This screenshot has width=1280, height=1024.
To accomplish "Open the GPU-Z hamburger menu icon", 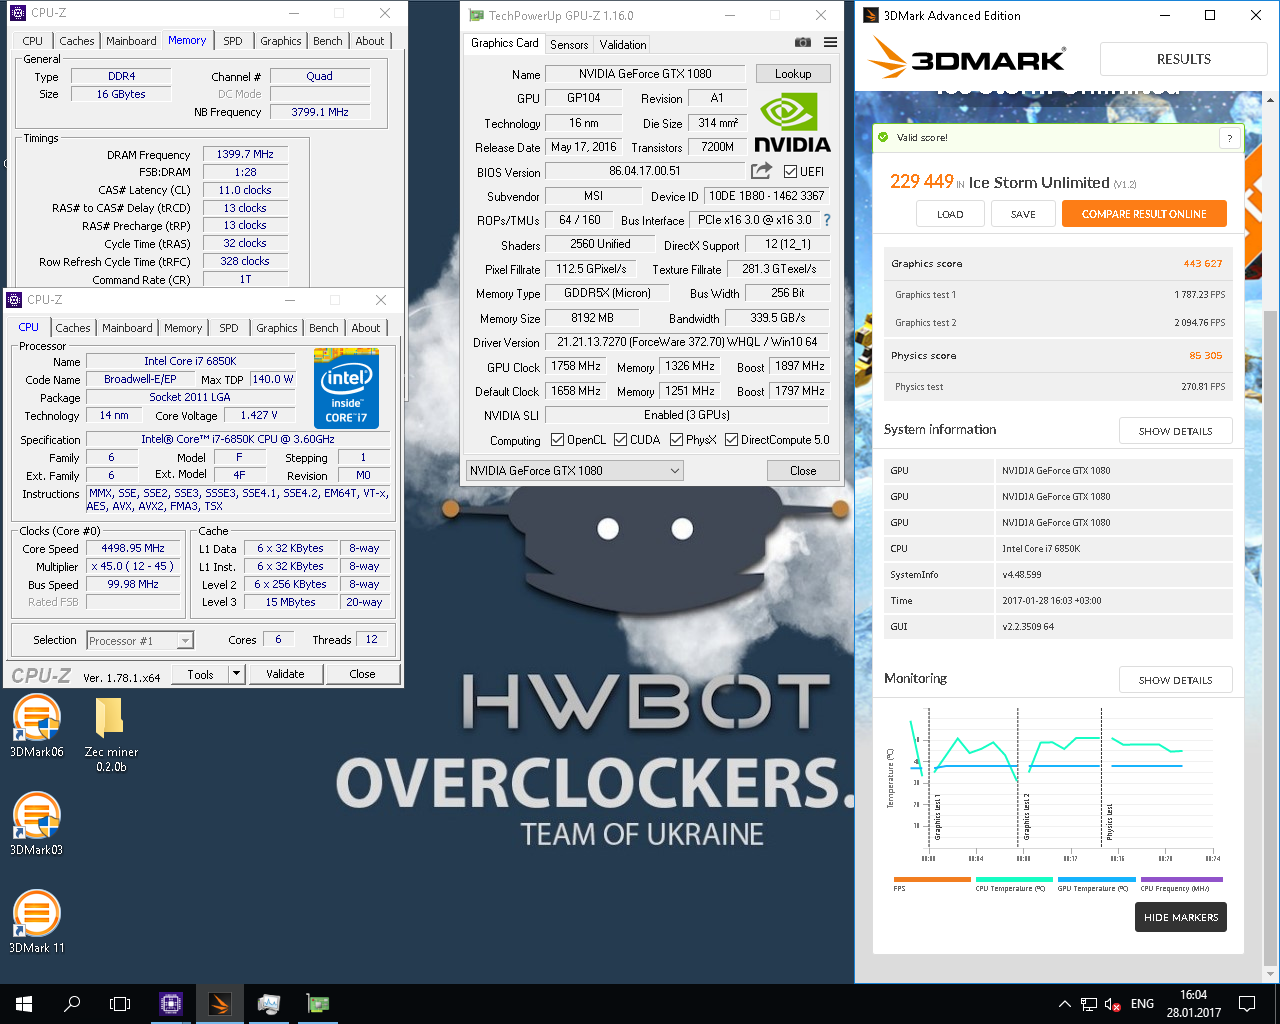I will [x=830, y=42].
